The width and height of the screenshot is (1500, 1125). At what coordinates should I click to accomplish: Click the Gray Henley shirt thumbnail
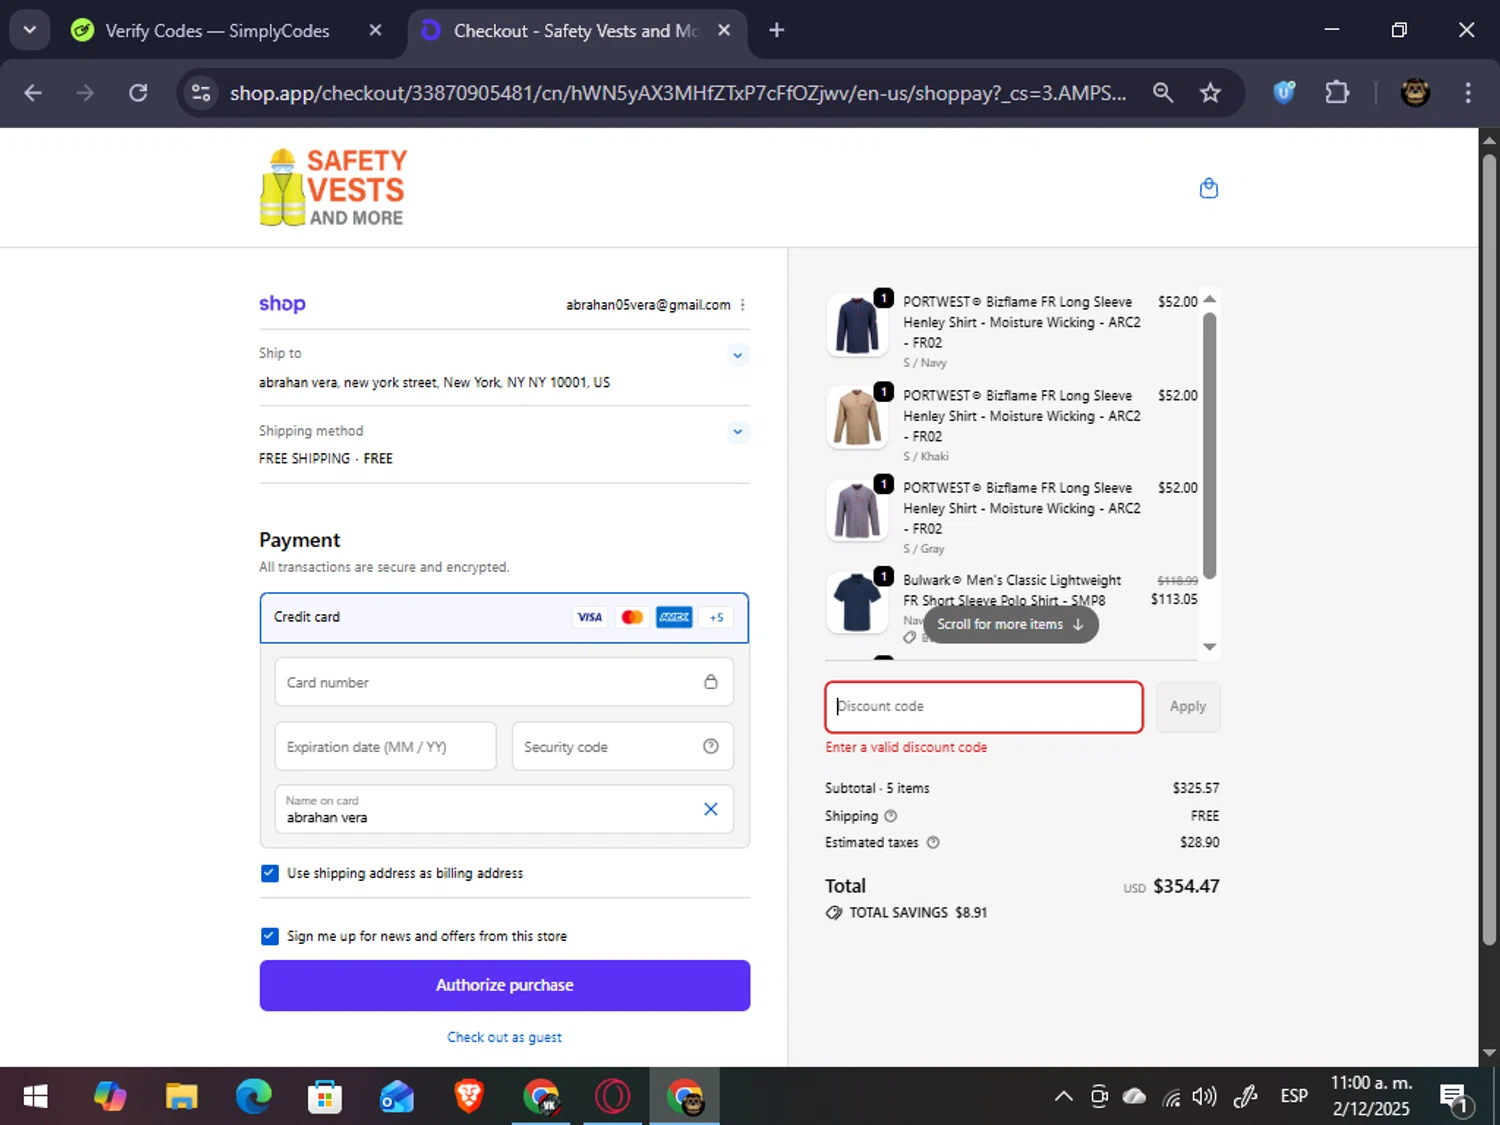(857, 510)
